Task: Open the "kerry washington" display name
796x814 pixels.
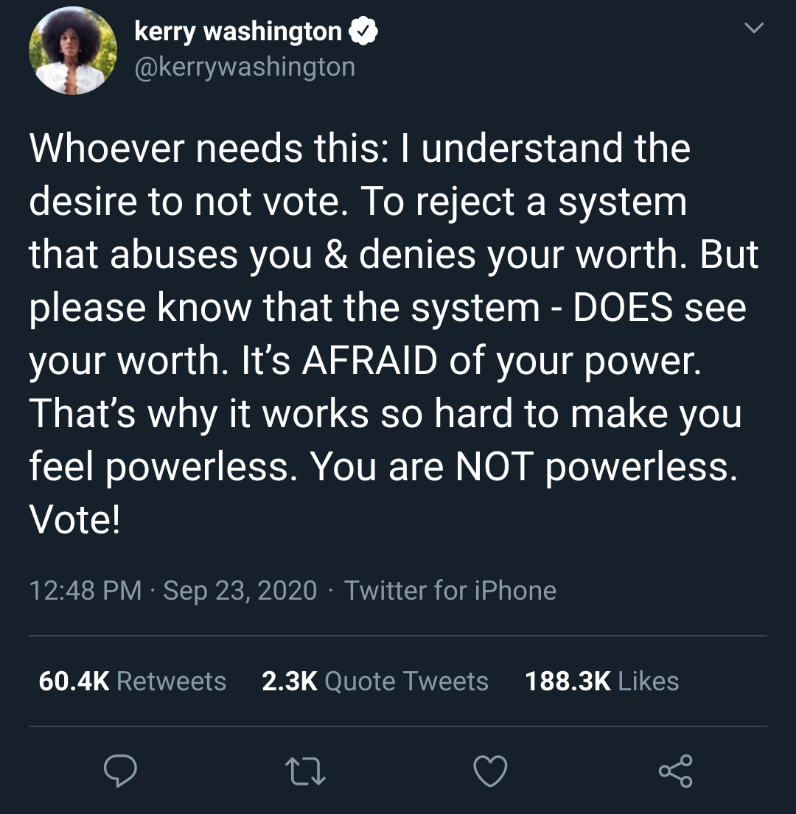Action: (x=238, y=32)
